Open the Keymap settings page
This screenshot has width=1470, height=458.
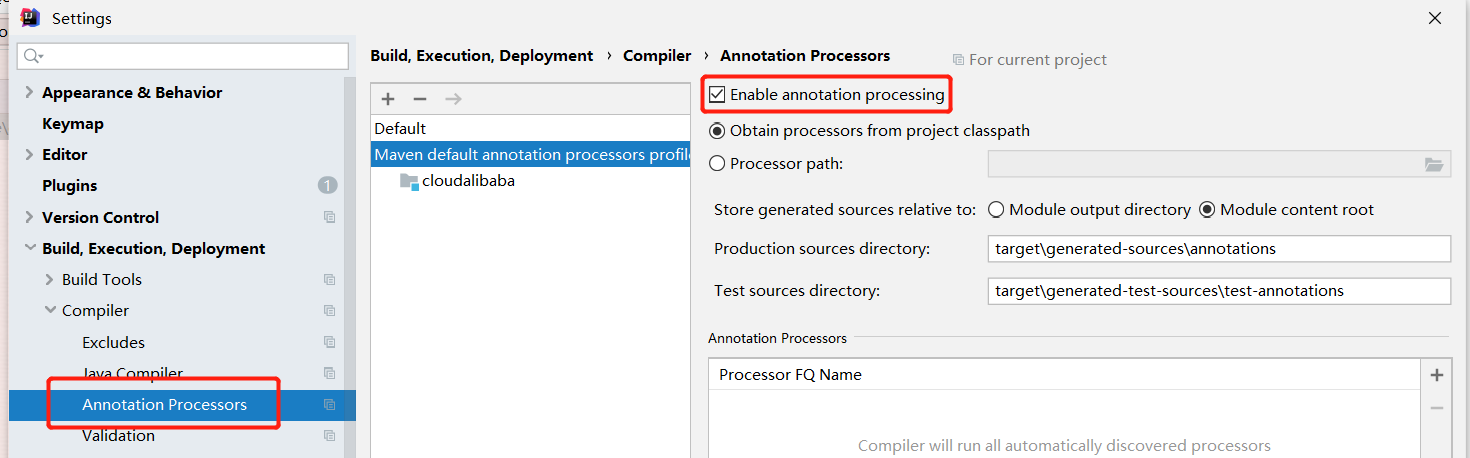(x=72, y=124)
